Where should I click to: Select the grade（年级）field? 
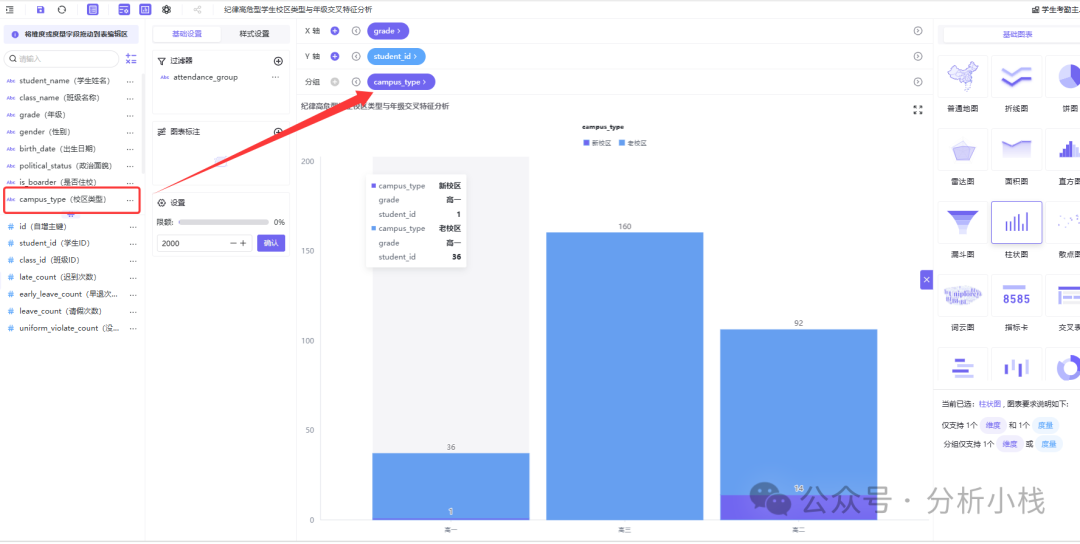pos(43,114)
